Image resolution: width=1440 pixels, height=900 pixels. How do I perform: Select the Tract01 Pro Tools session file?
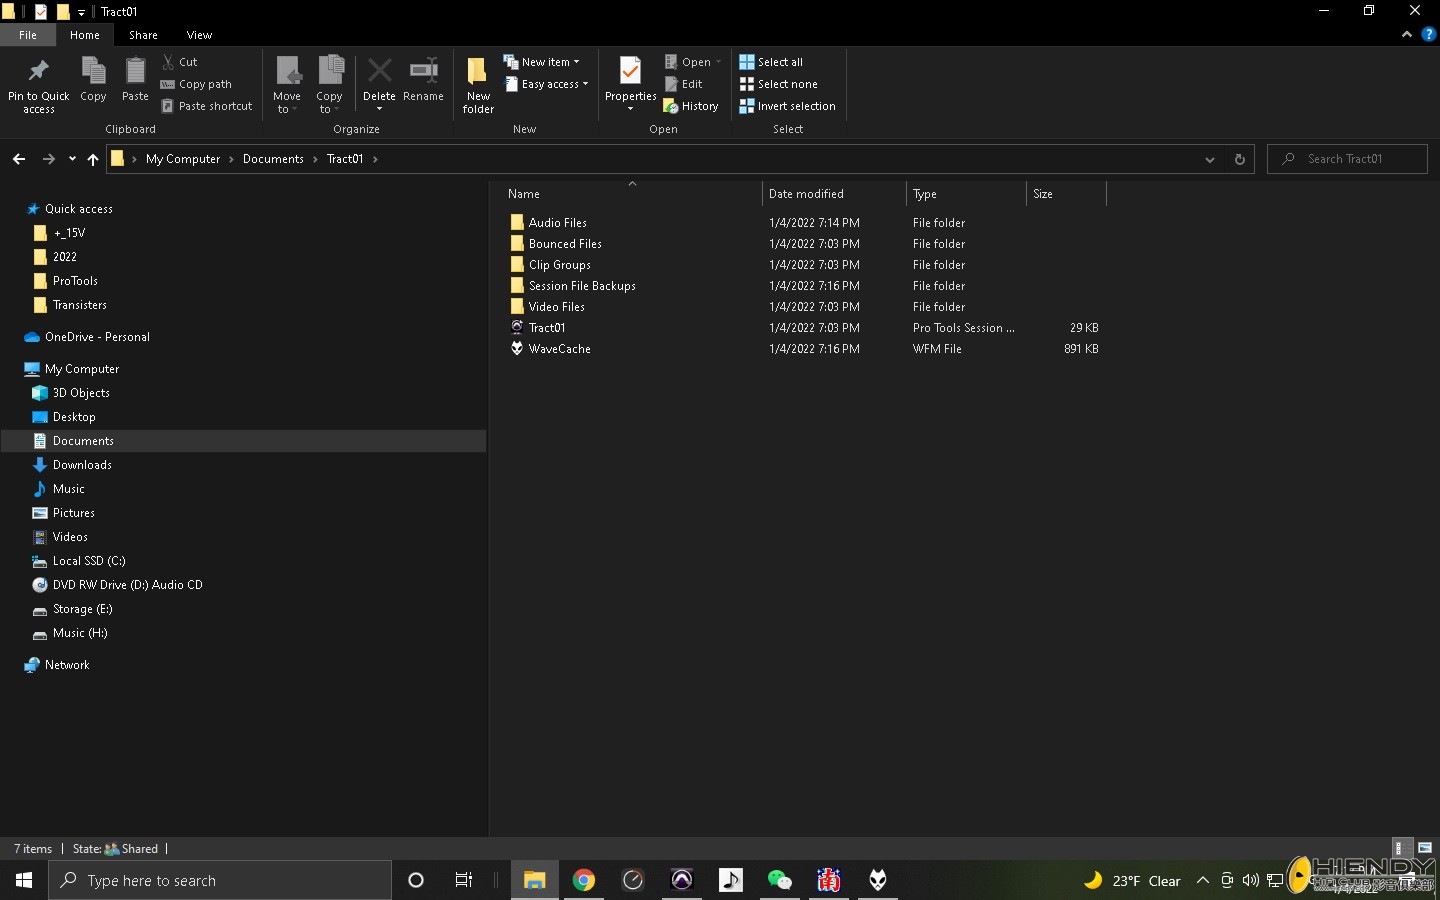(x=547, y=327)
